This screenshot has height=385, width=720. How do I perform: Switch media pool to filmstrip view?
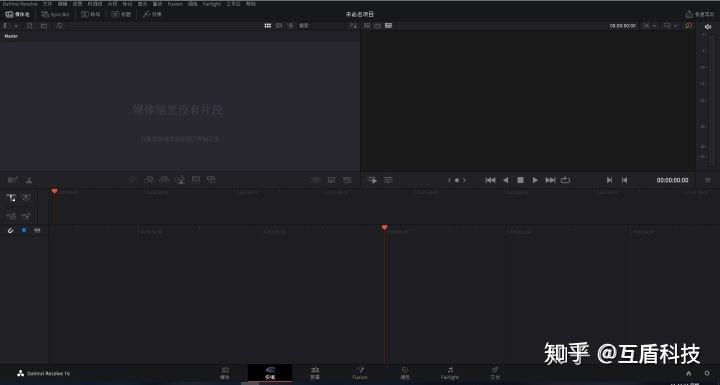279,26
